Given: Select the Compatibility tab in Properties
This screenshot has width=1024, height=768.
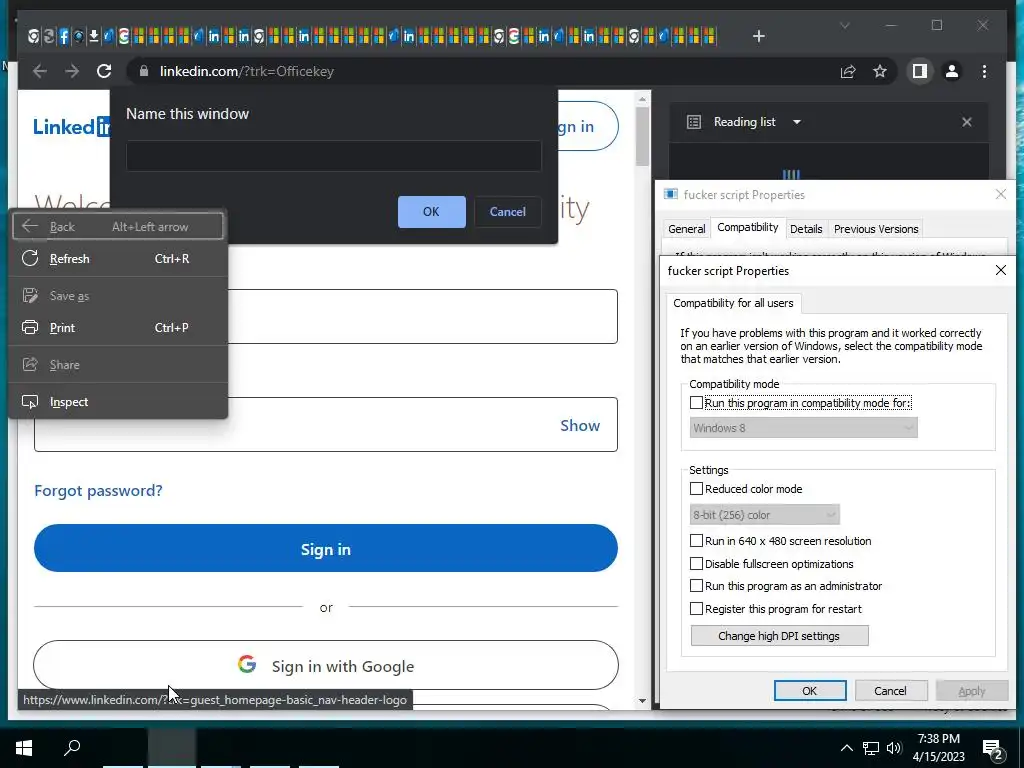Looking at the screenshot, I should (748, 227).
